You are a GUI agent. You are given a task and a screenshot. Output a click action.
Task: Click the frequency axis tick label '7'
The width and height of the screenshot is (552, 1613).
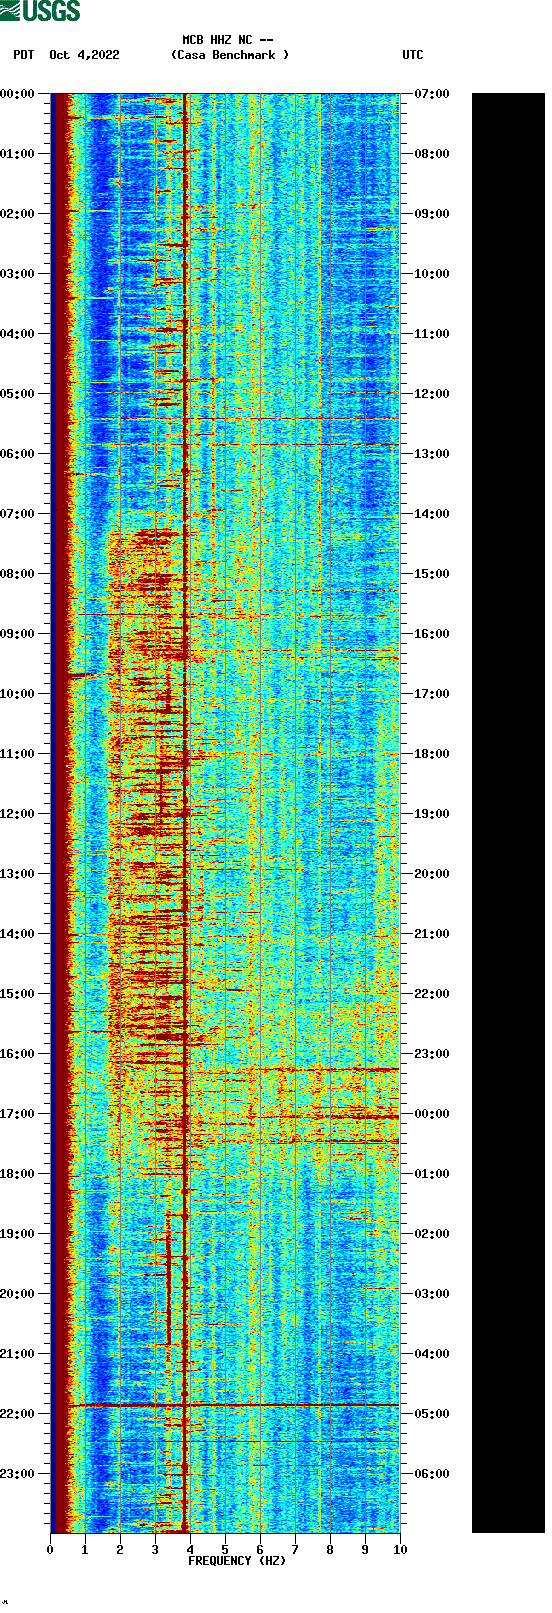(x=295, y=1550)
